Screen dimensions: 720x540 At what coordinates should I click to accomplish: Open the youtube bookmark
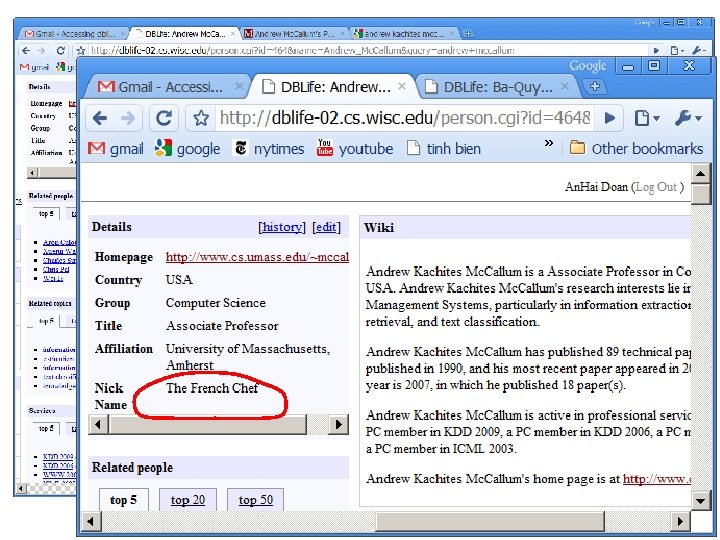tap(354, 148)
